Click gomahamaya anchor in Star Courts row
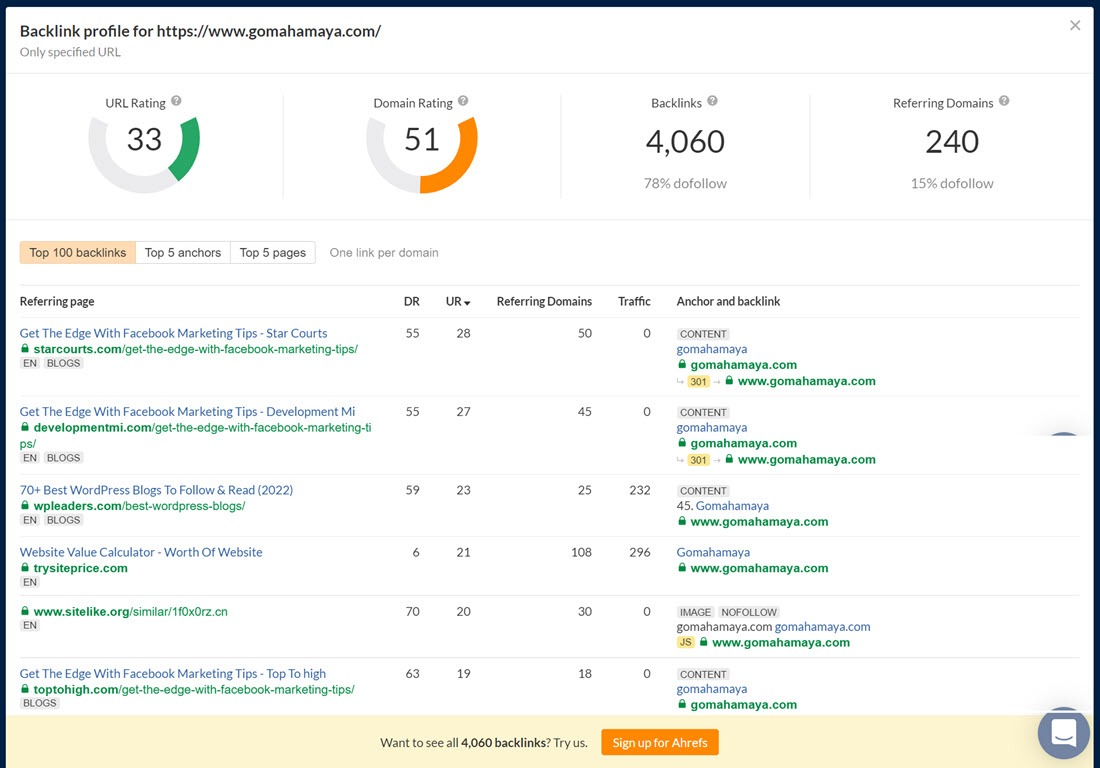1100x768 pixels. (x=711, y=349)
